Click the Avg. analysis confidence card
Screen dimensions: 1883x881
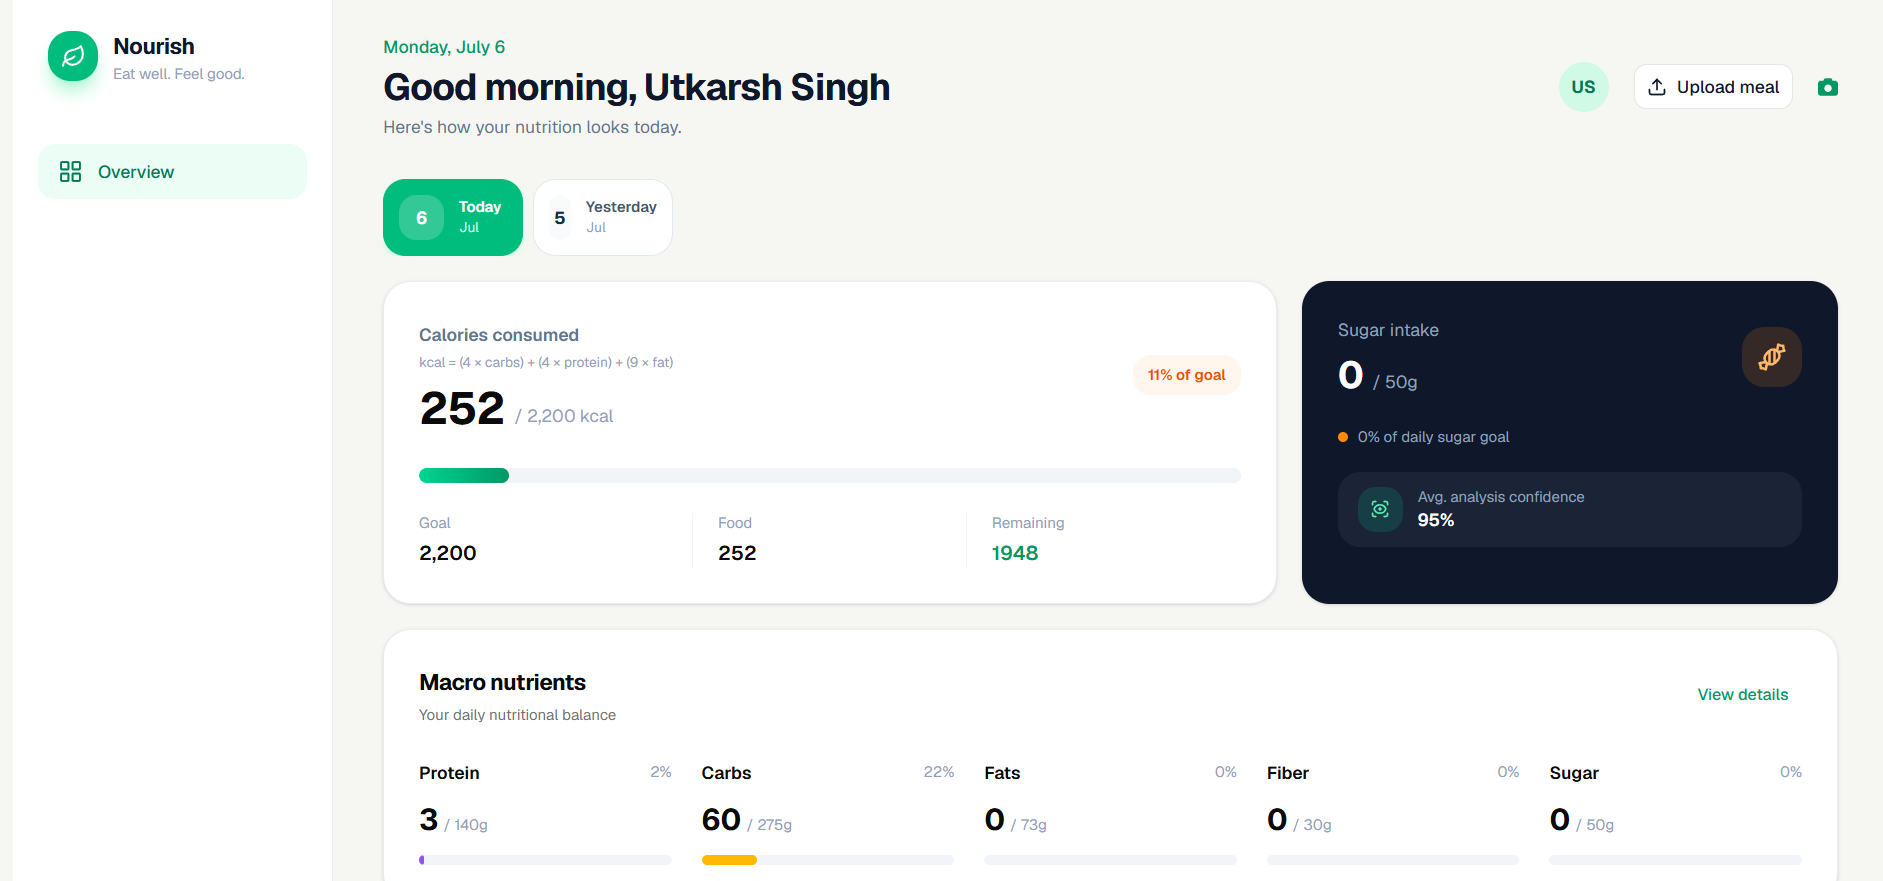coord(1570,509)
